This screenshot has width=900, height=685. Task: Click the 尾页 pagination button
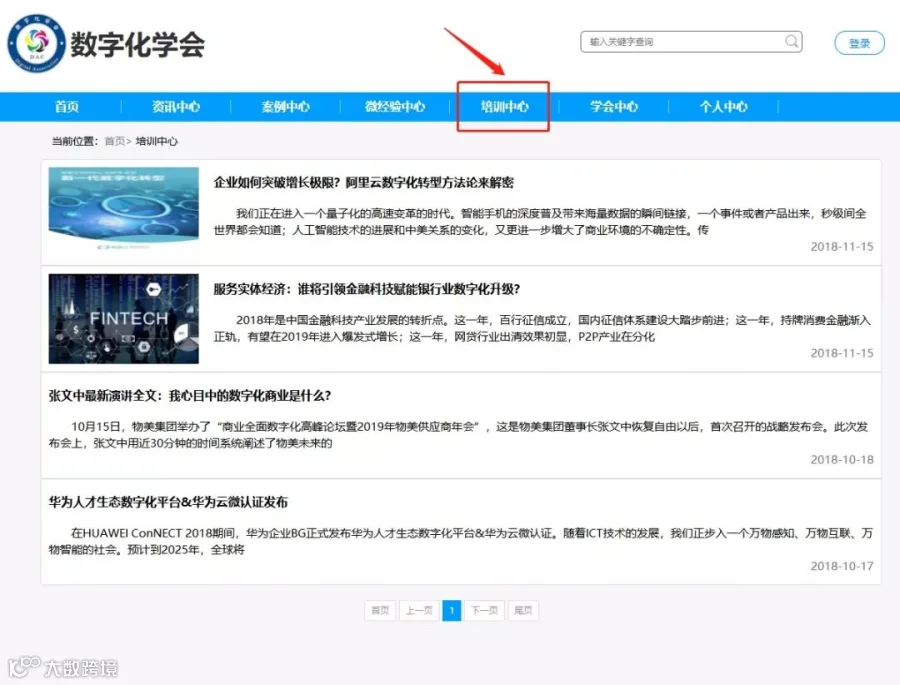pos(523,610)
